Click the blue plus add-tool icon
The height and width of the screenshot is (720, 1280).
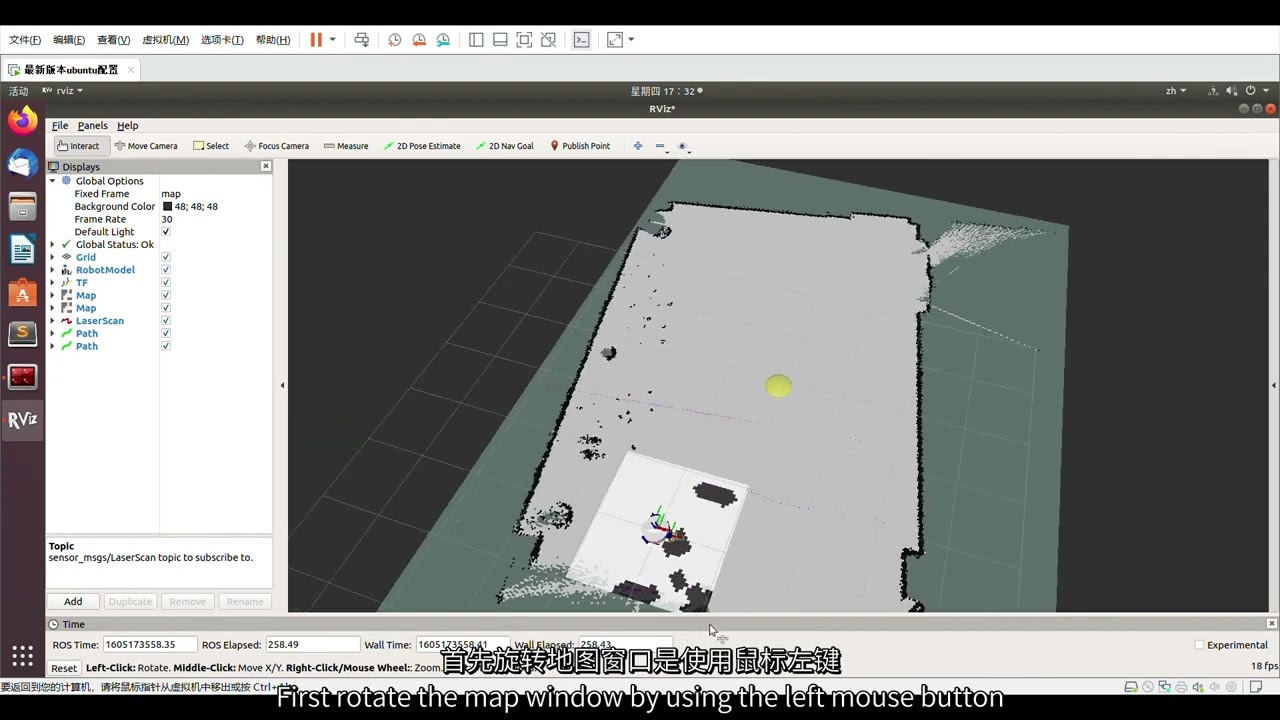[637, 146]
